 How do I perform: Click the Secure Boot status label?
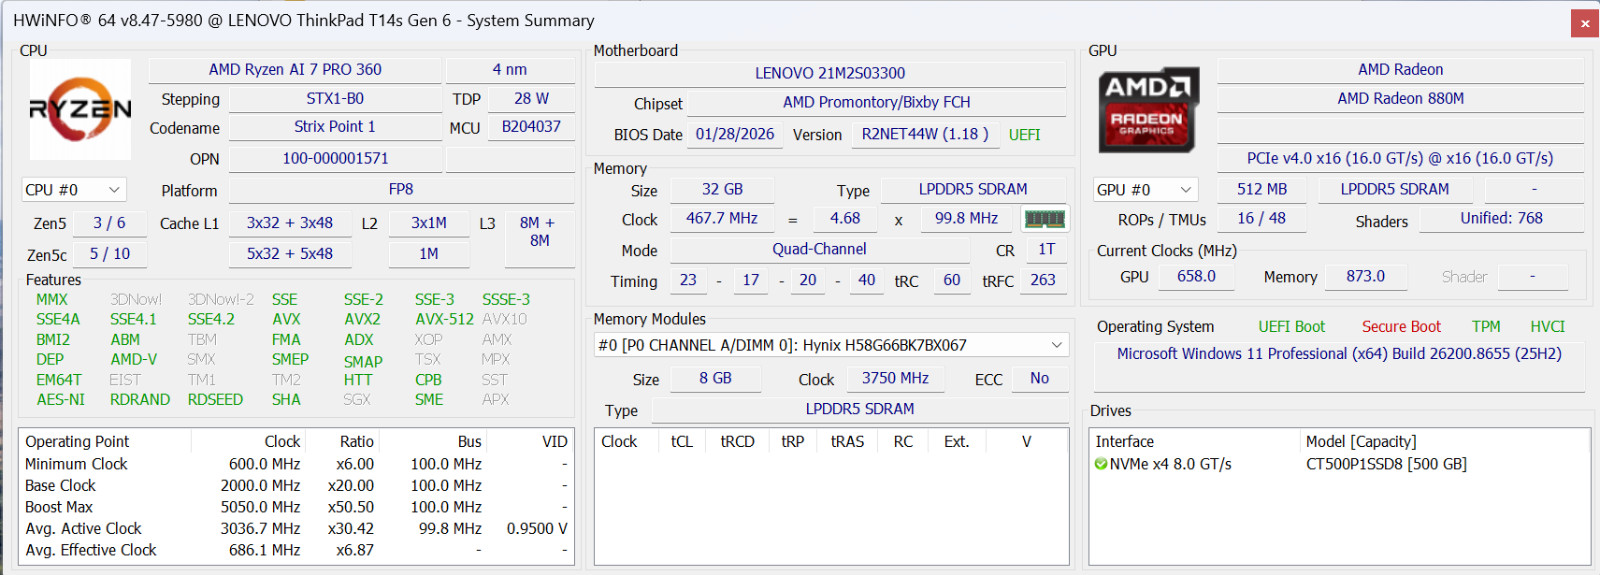(1401, 327)
